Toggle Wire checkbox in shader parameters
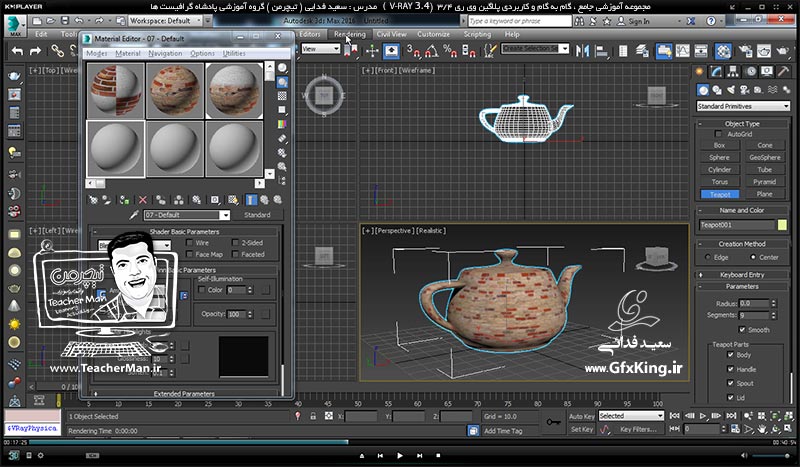 pos(189,242)
